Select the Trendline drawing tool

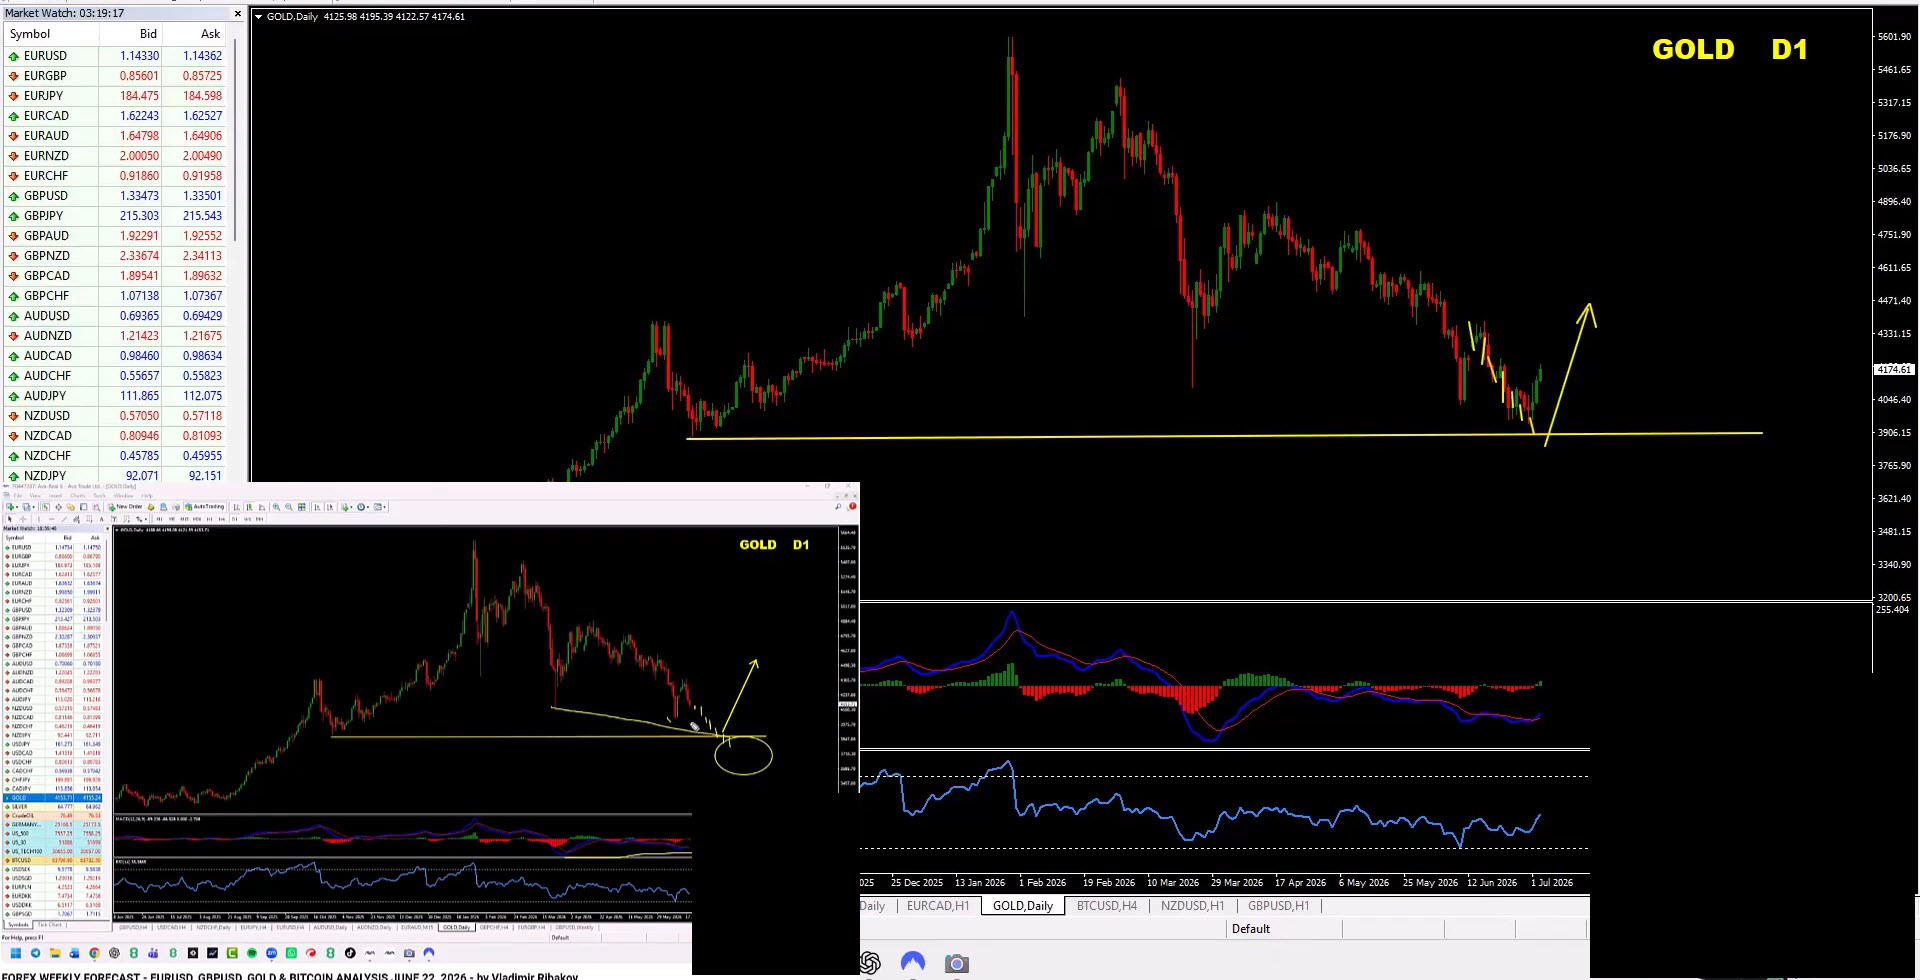click(64, 519)
